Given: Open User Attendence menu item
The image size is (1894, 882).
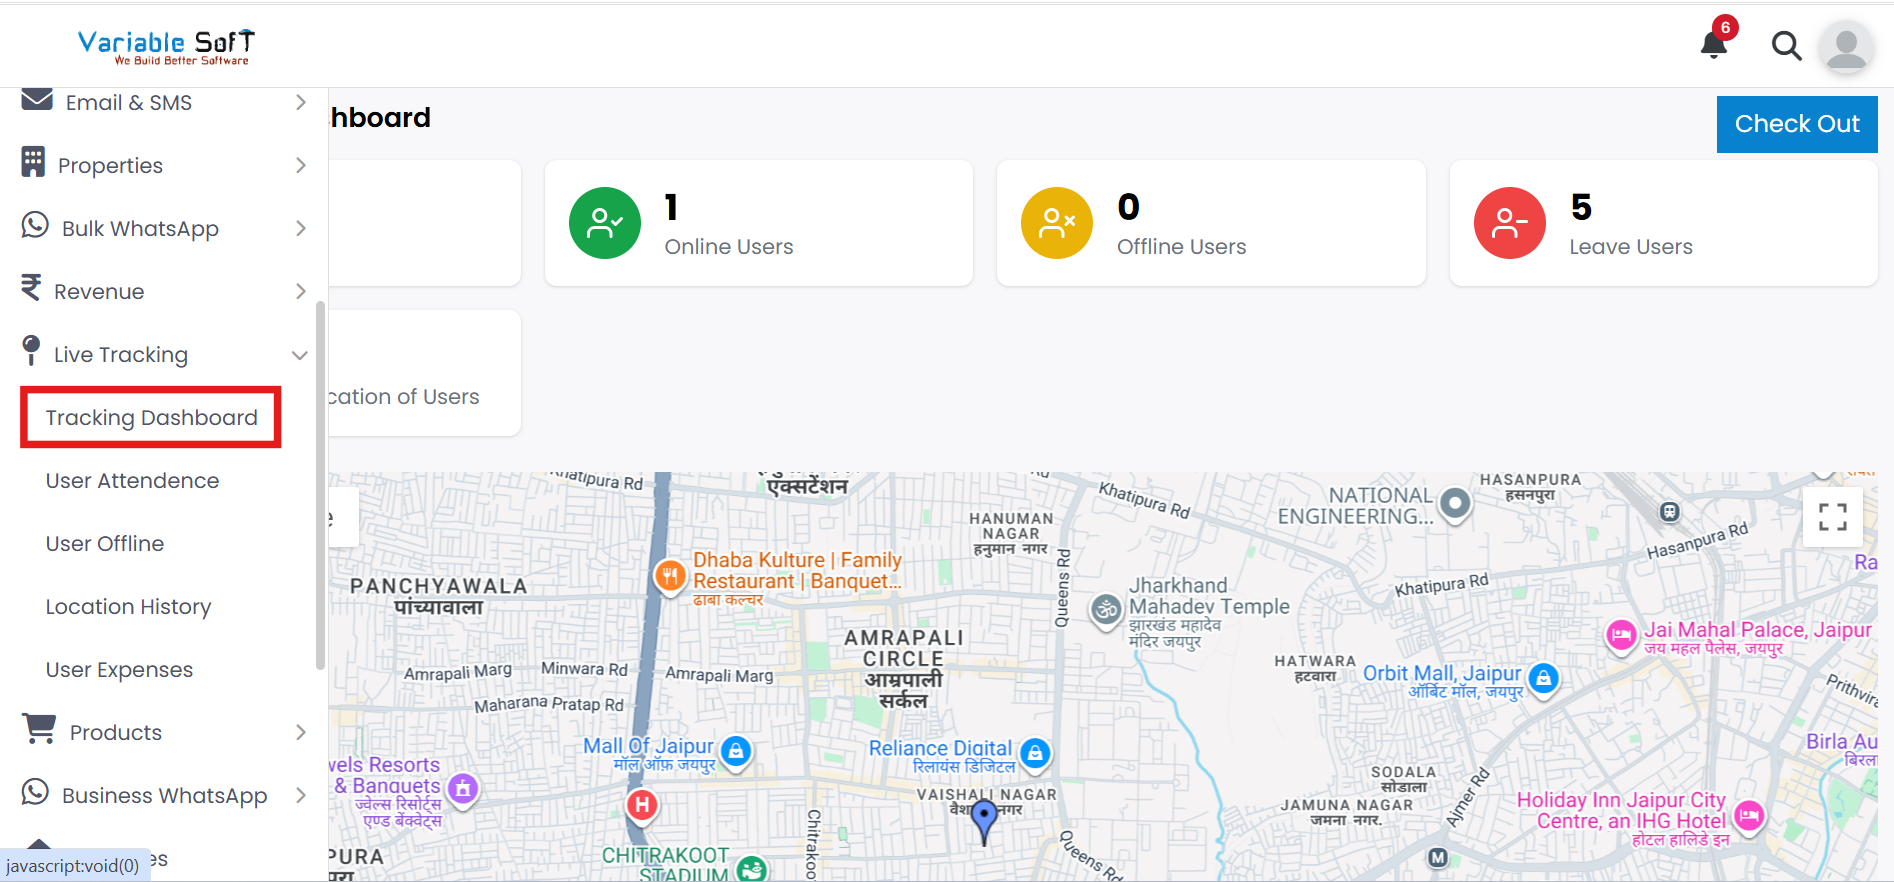Looking at the screenshot, I should pyautogui.click(x=132, y=480).
